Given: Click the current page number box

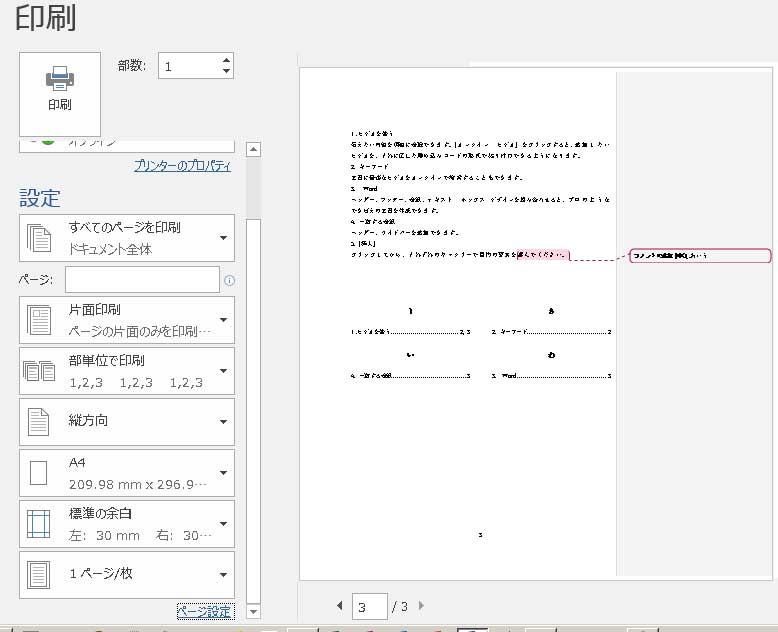Looking at the screenshot, I should pos(369,606).
